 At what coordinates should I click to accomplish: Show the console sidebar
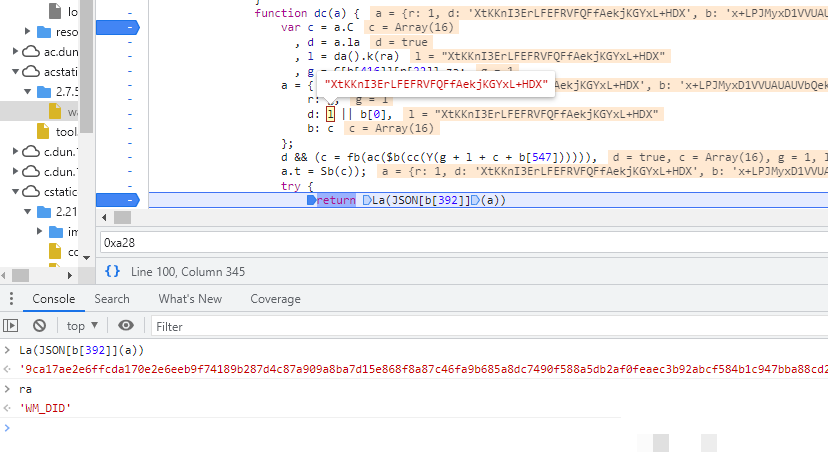coord(12,326)
